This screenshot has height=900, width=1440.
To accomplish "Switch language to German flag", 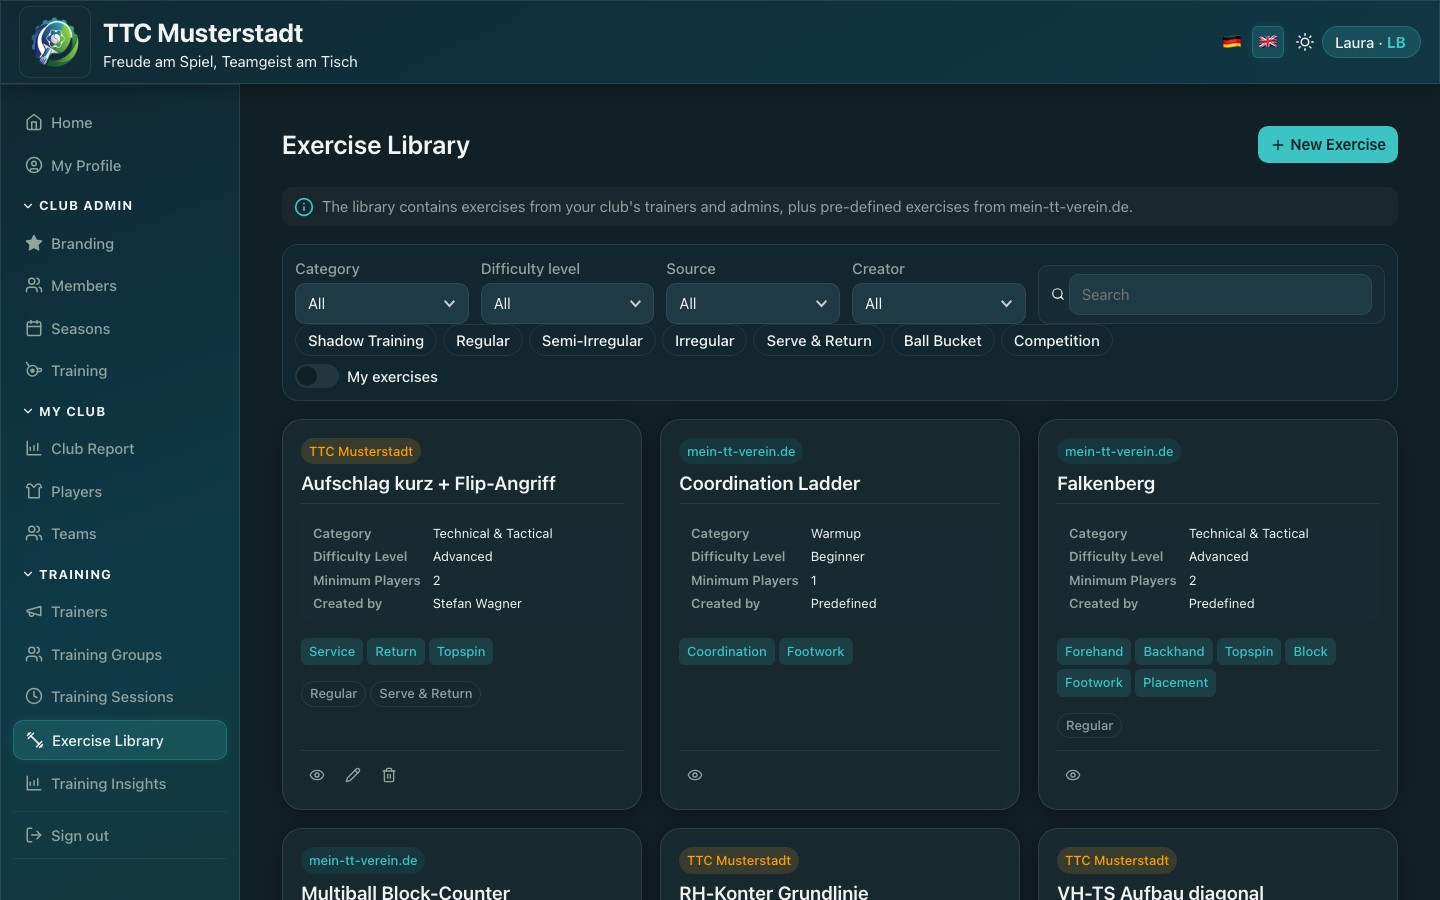I will (x=1232, y=42).
